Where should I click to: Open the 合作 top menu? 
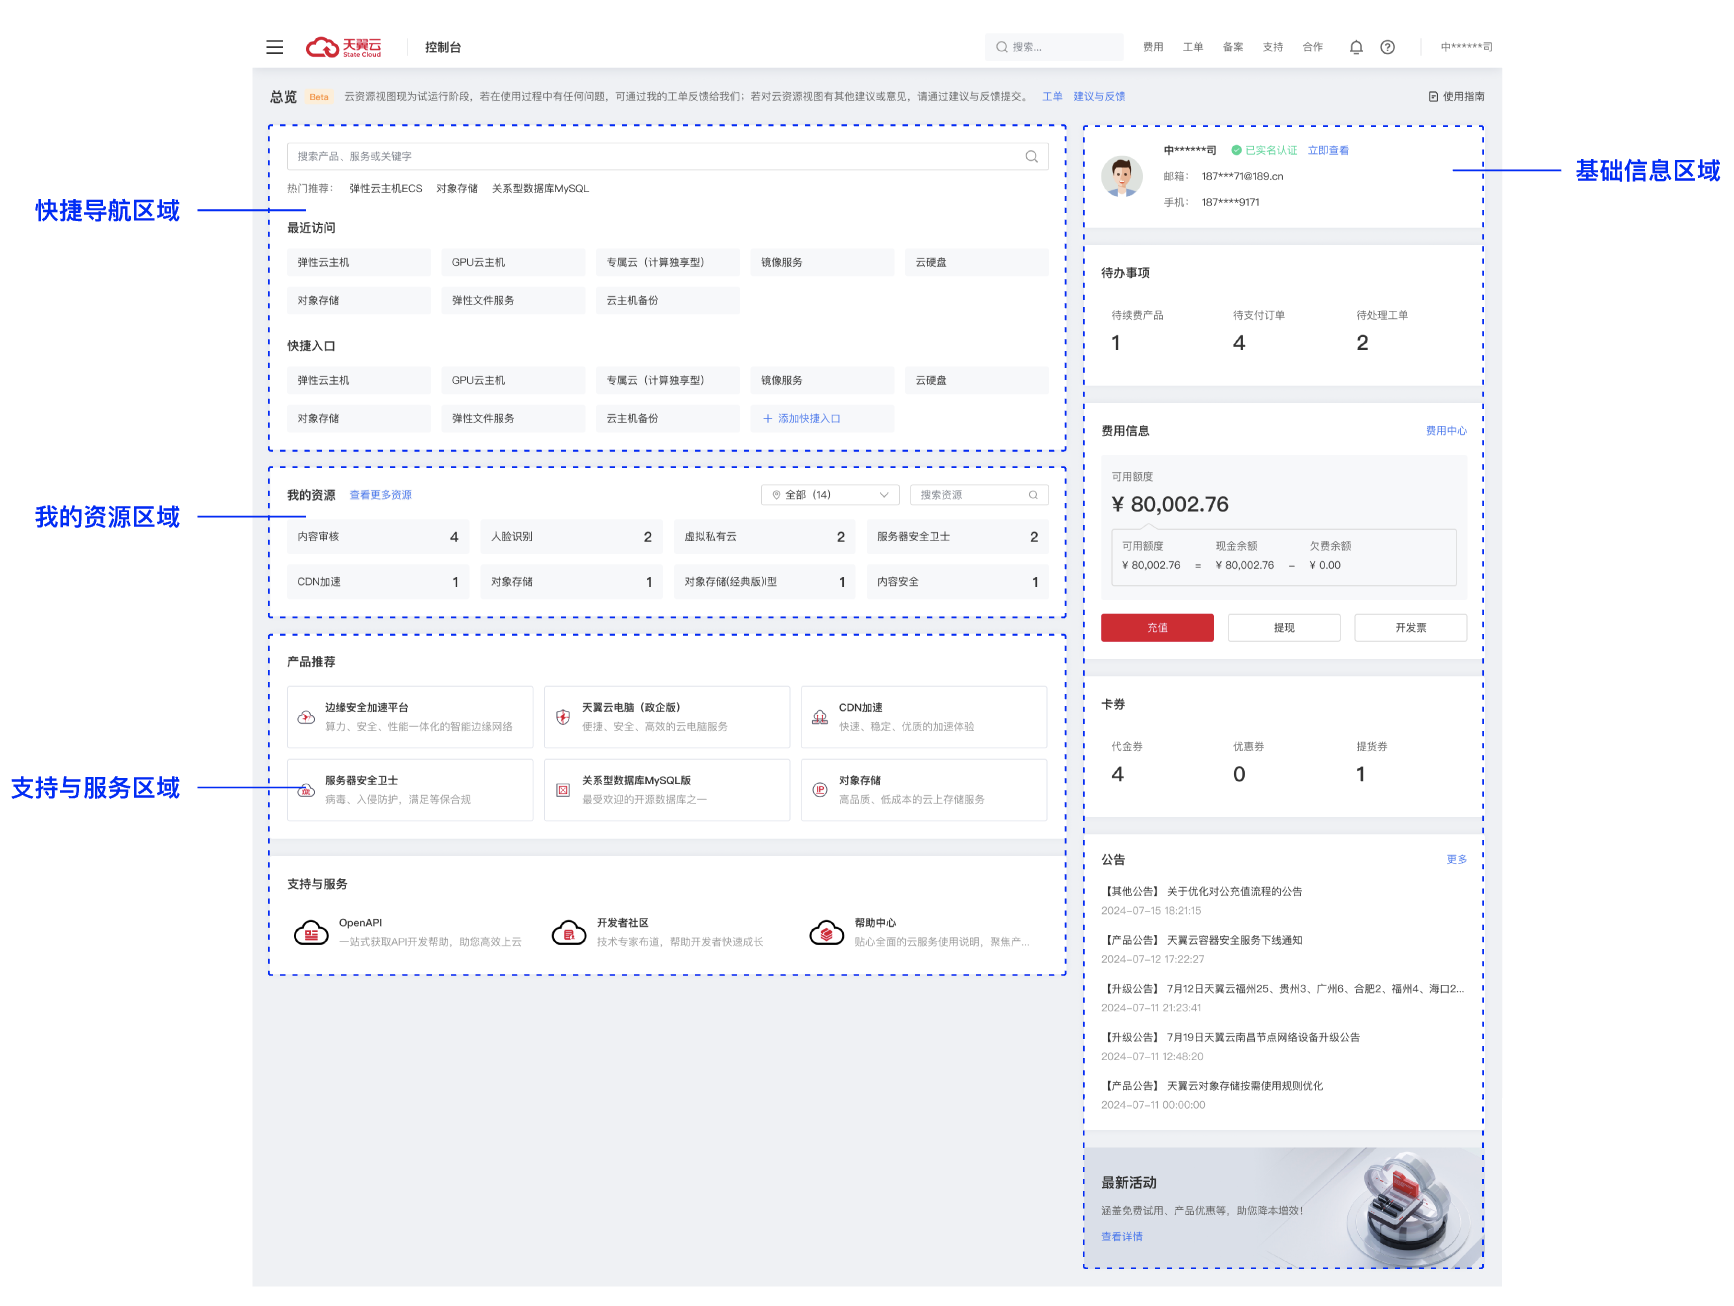(1313, 47)
